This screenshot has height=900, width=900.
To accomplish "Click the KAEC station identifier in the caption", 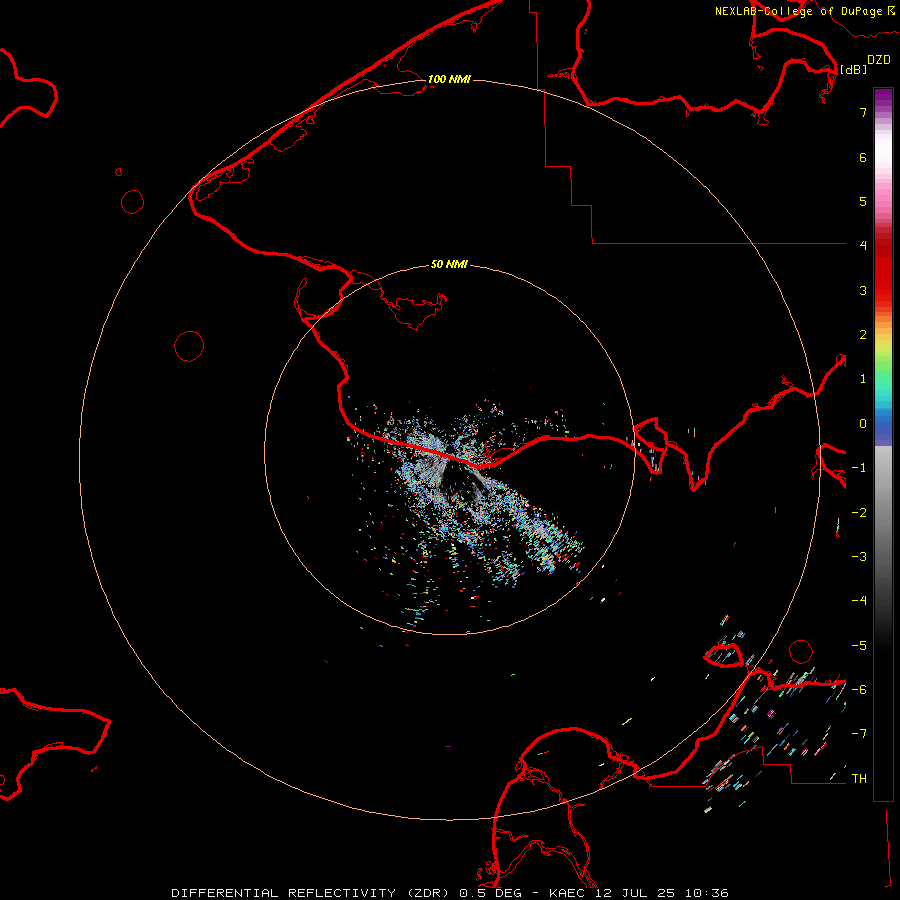I will [568, 893].
